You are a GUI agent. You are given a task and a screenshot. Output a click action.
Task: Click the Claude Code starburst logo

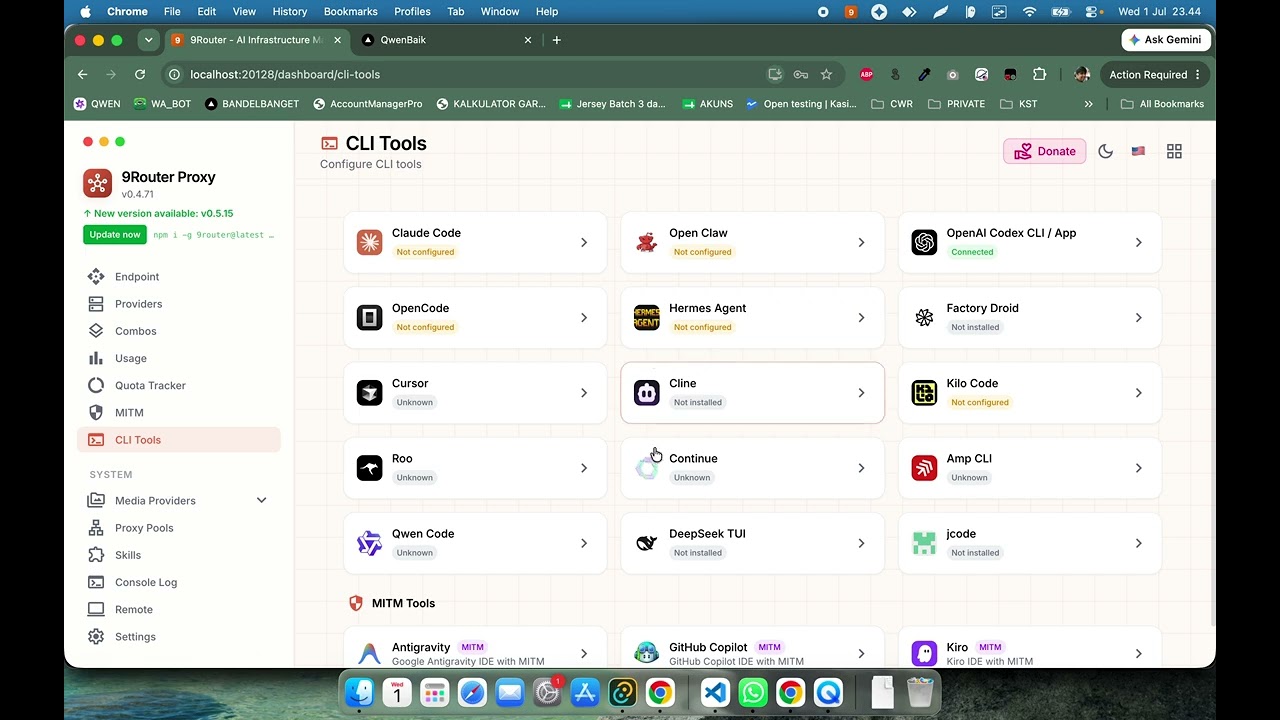(370, 242)
